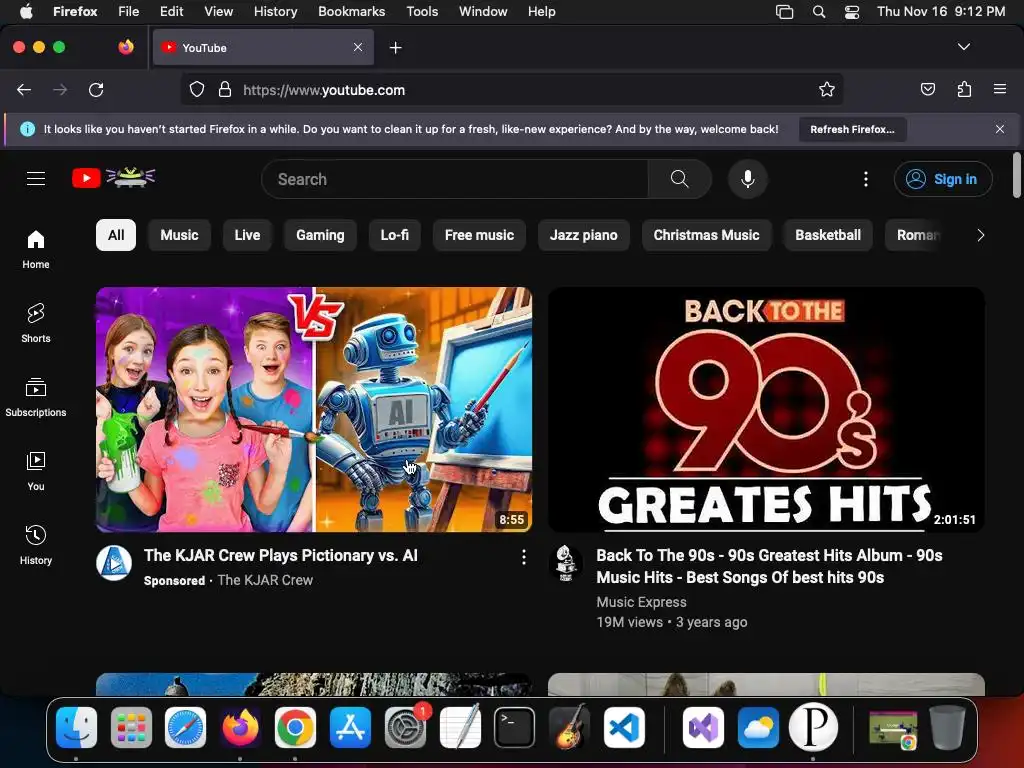1024x768 pixels.
Task: Open KJAR Crew channel avatar
Action: (114, 563)
